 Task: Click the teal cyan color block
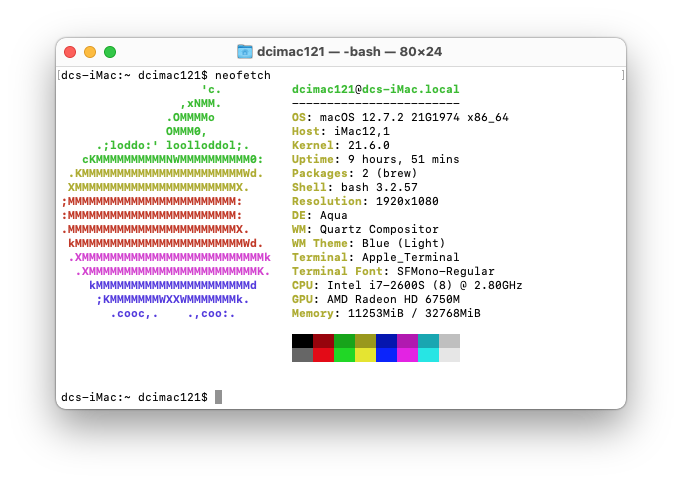428,341
